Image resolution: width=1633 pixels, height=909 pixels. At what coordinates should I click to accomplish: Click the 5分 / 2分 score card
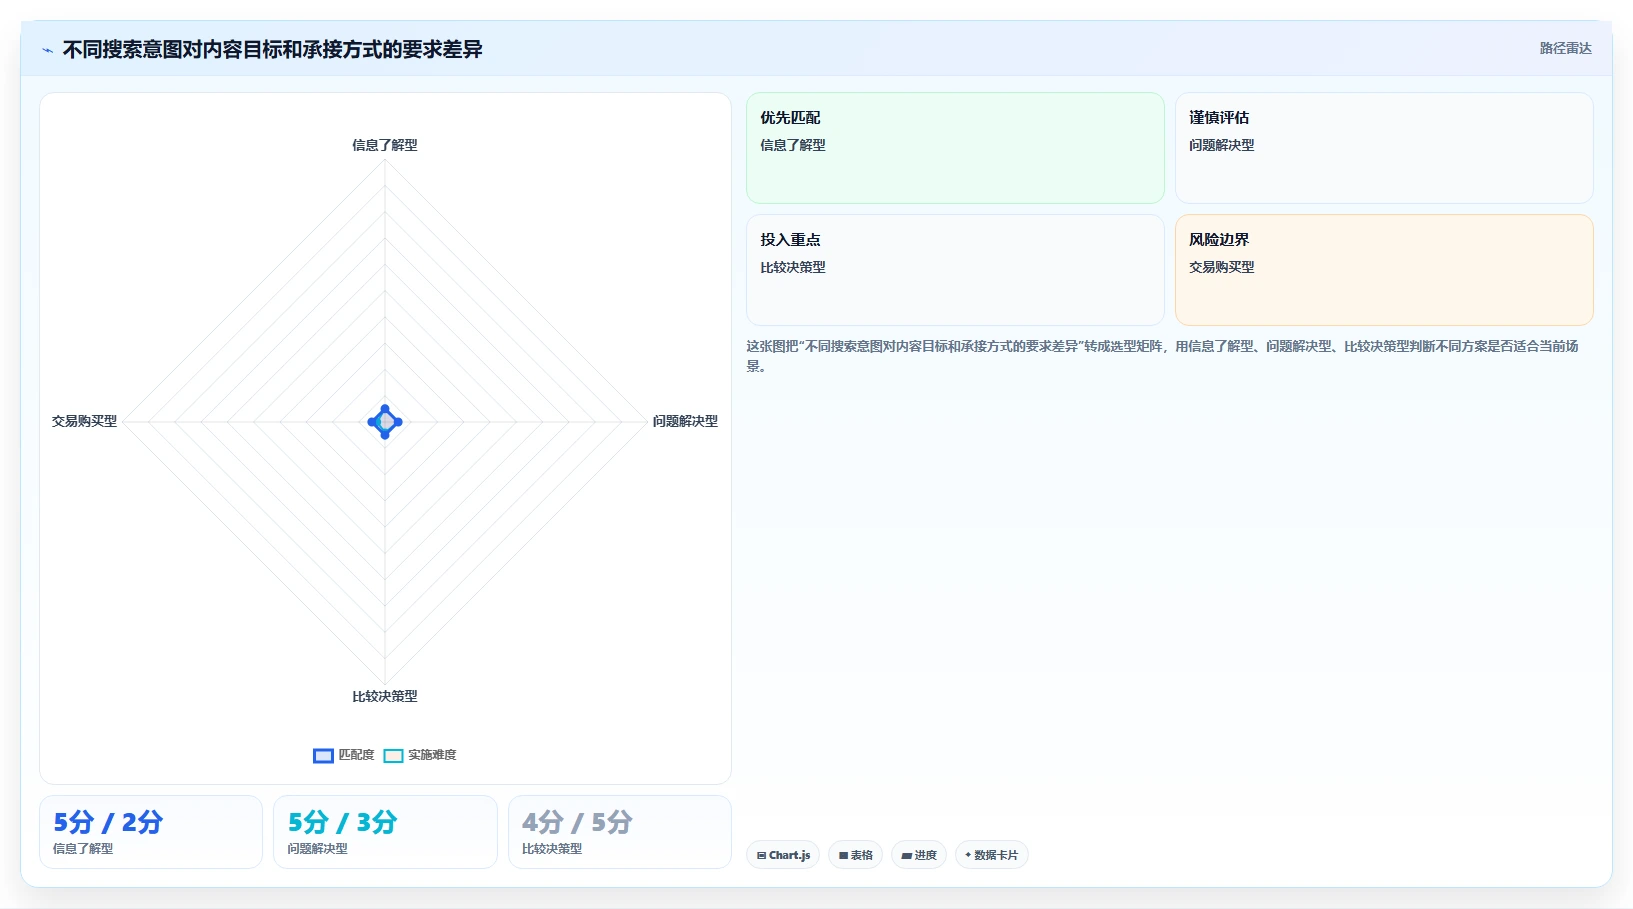151,832
